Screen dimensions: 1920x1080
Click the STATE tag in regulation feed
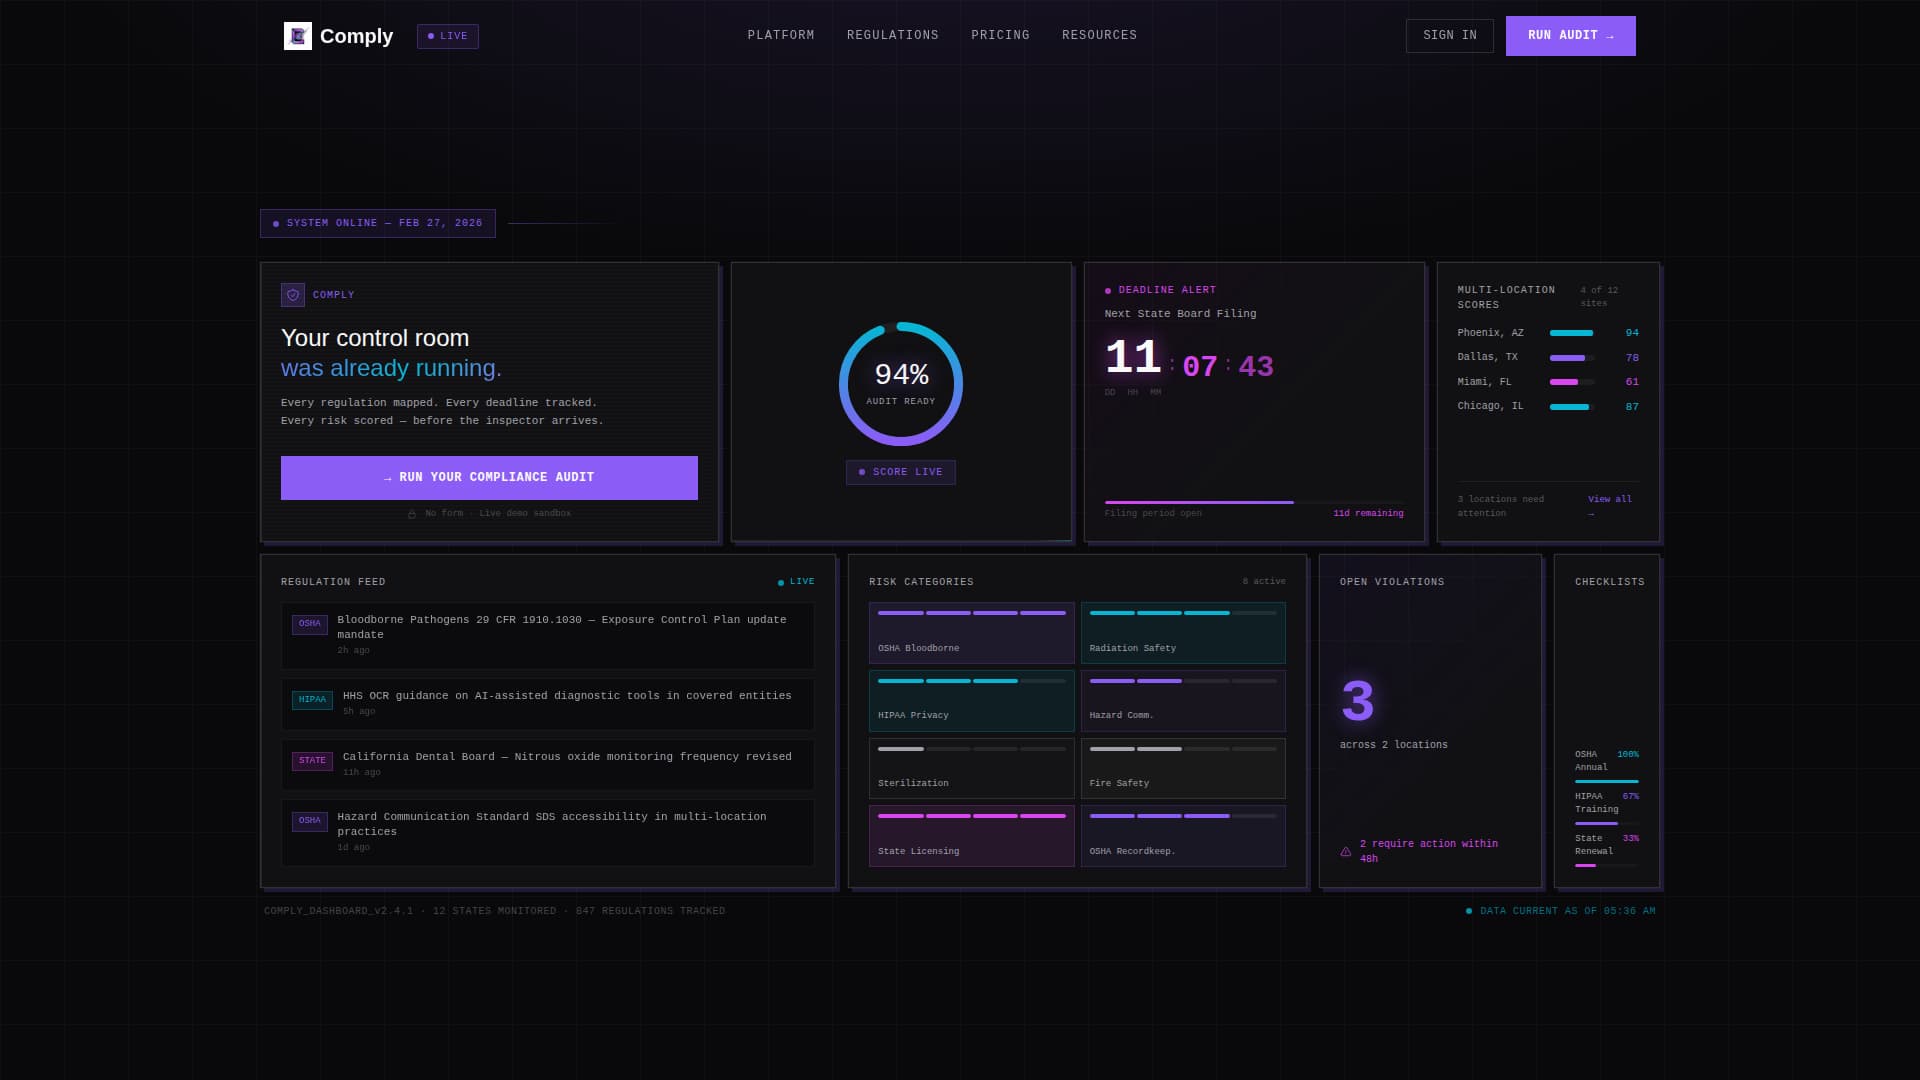click(x=312, y=761)
